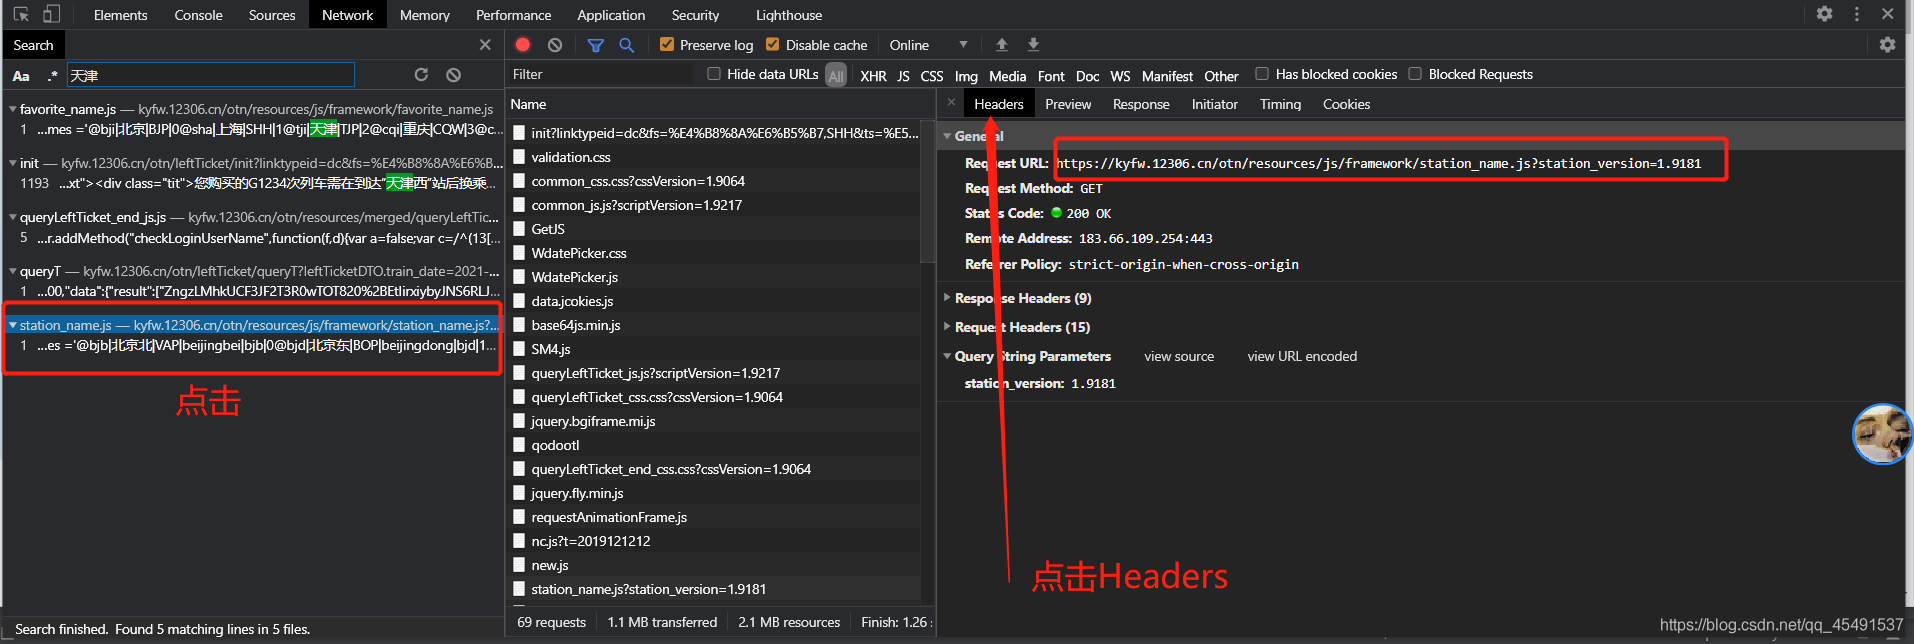Open Network panel settings gear icon
The height and width of the screenshot is (644, 1914).
[x=1887, y=45]
